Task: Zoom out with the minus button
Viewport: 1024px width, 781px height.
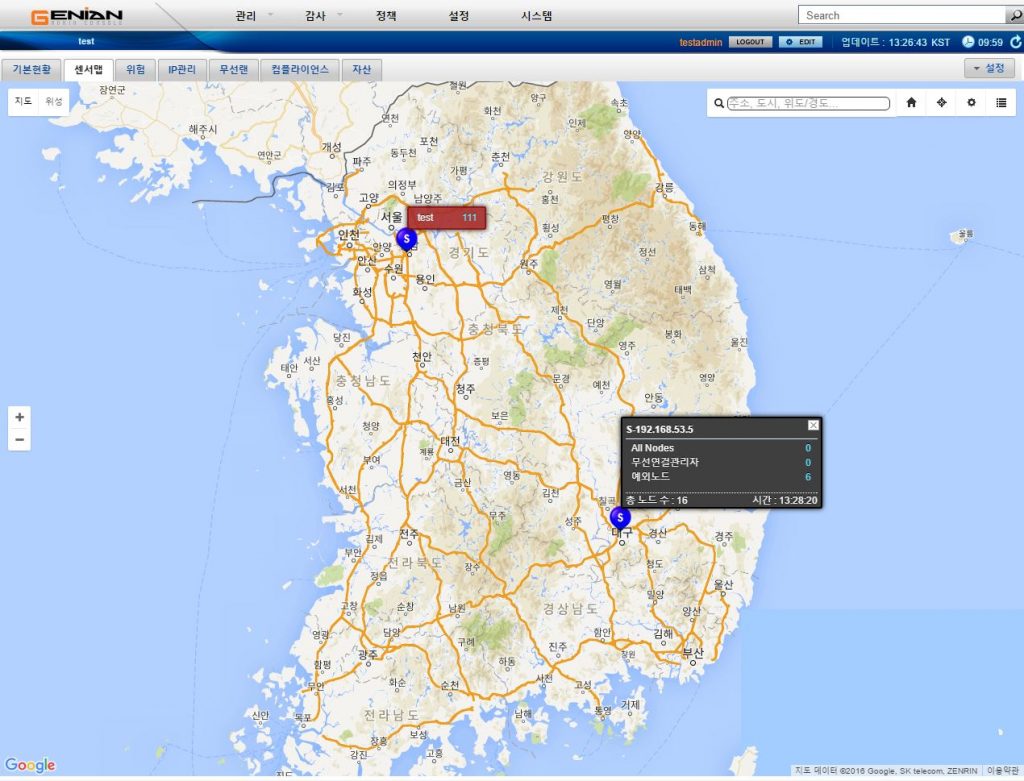Action: click(x=20, y=439)
